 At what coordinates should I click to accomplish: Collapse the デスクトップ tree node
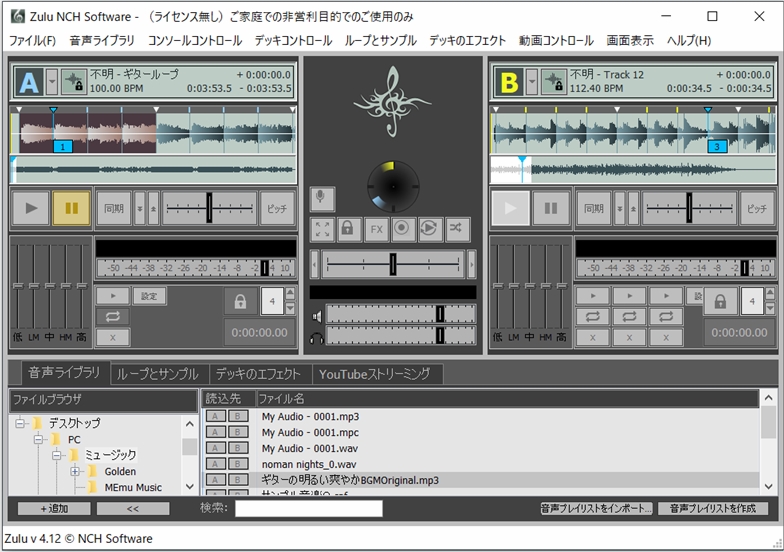20,424
